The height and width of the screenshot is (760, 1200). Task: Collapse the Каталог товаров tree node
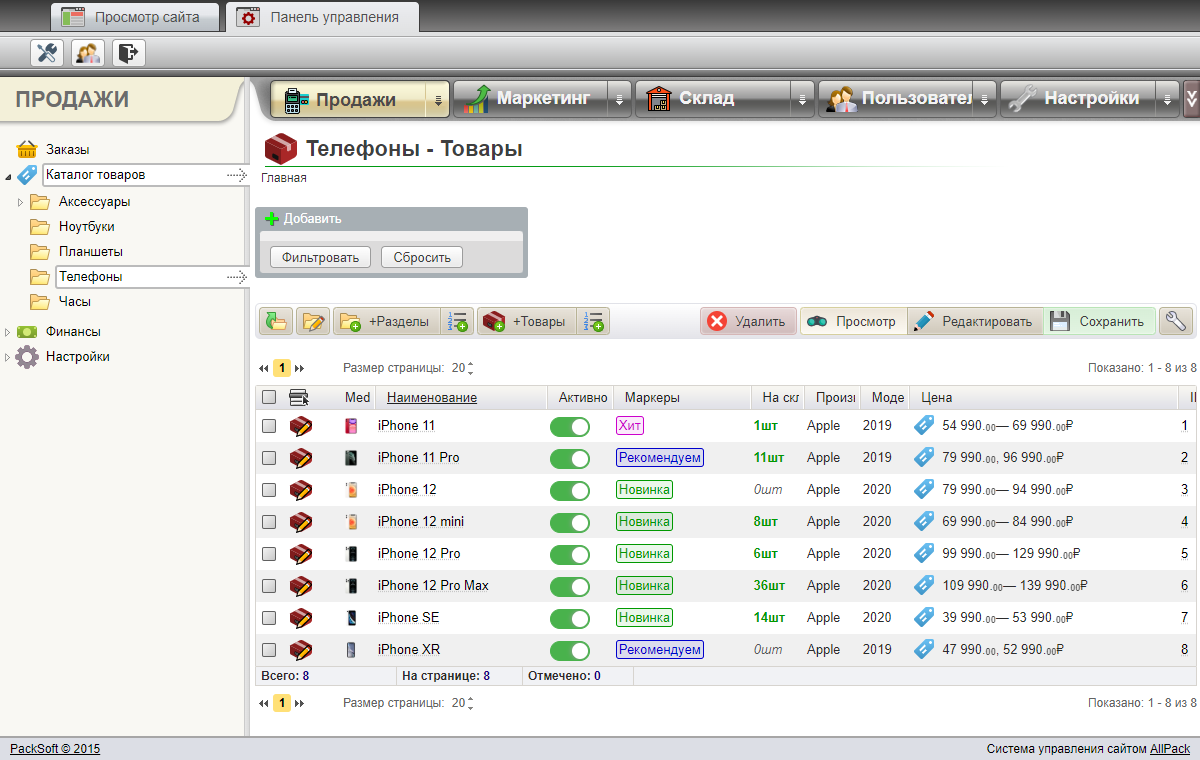pos(8,175)
